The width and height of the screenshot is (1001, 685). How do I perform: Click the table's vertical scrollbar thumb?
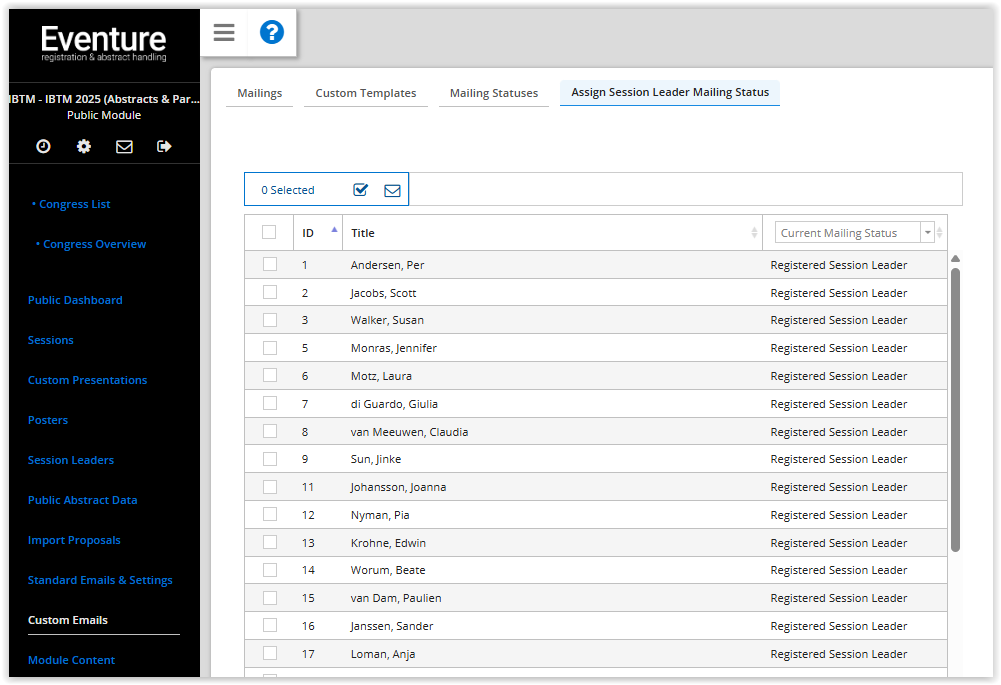point(955,410)
